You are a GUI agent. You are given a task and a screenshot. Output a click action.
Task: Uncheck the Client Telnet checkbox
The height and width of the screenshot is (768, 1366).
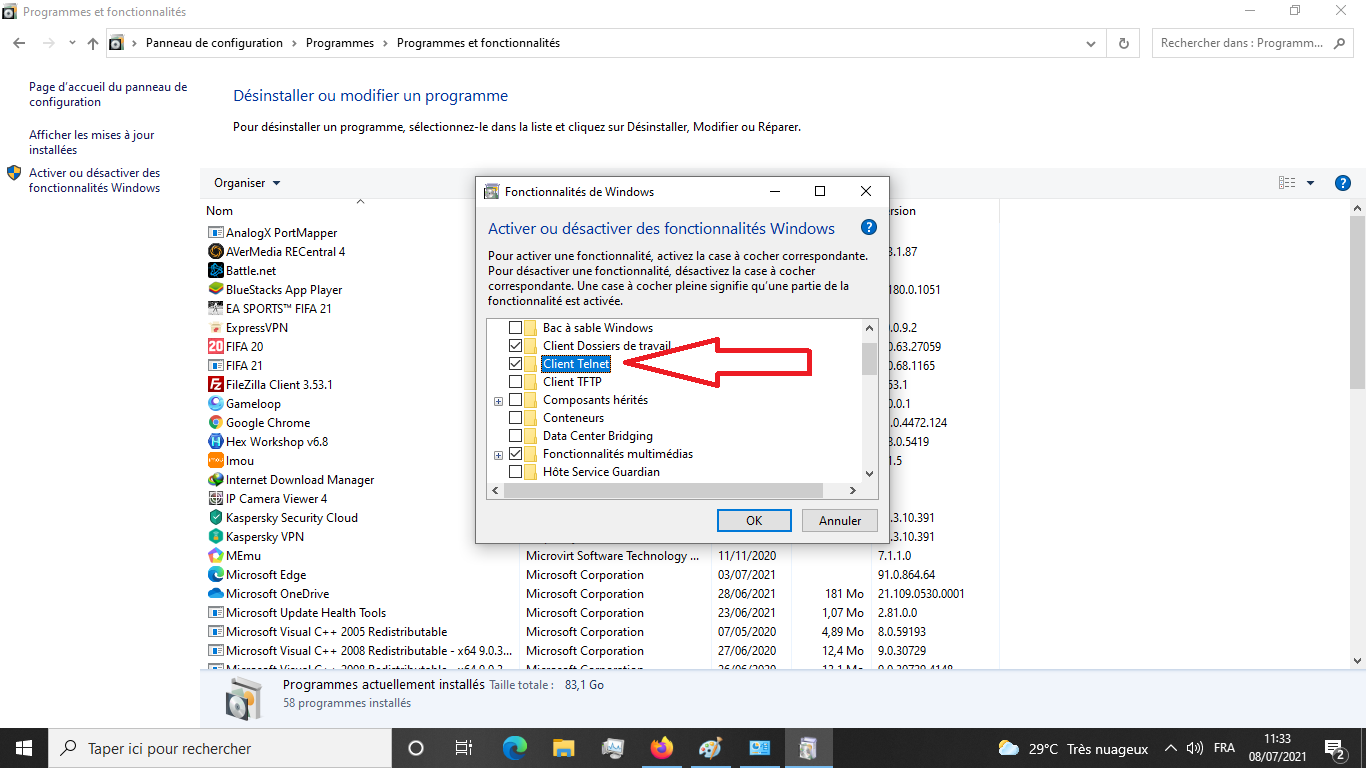(515, 364)
